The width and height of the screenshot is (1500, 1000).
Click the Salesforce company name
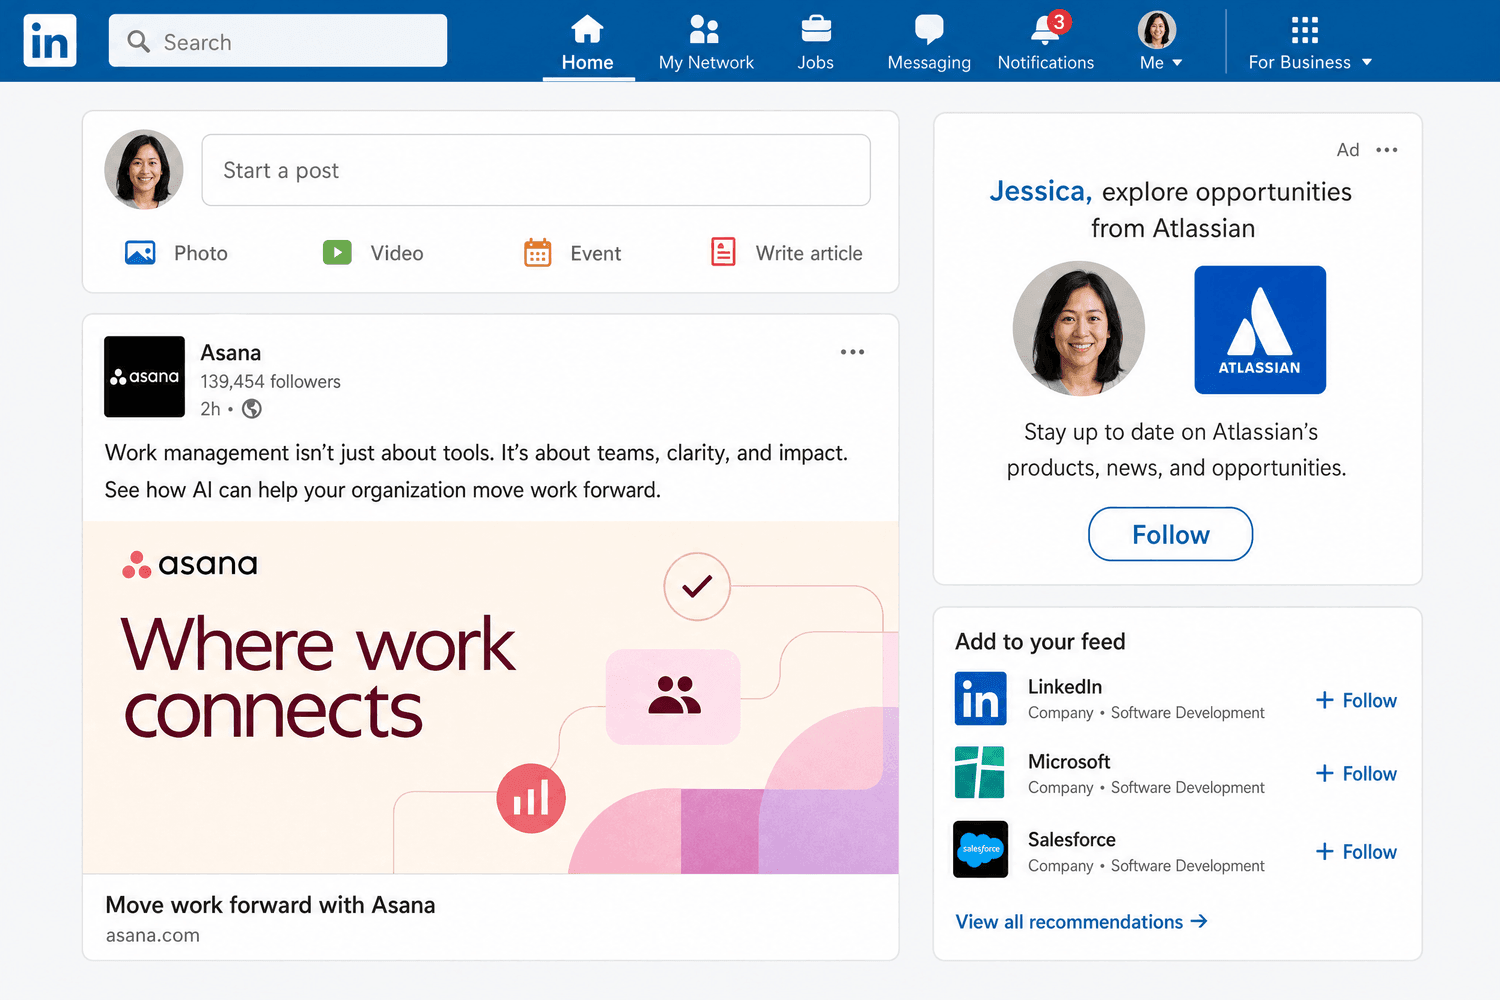coord(1072,840)
